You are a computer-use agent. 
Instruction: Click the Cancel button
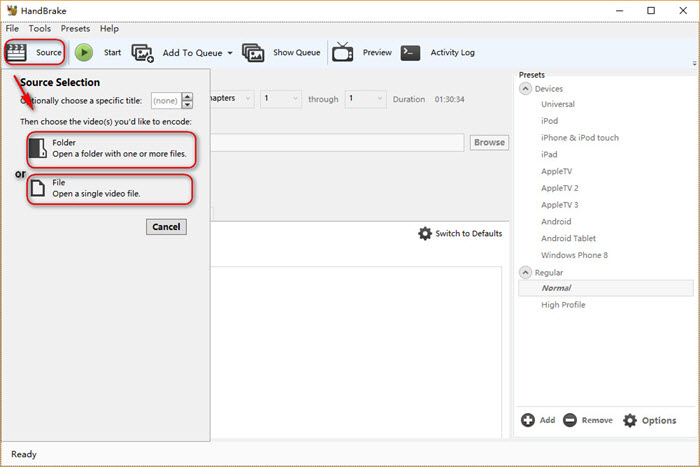166,227
